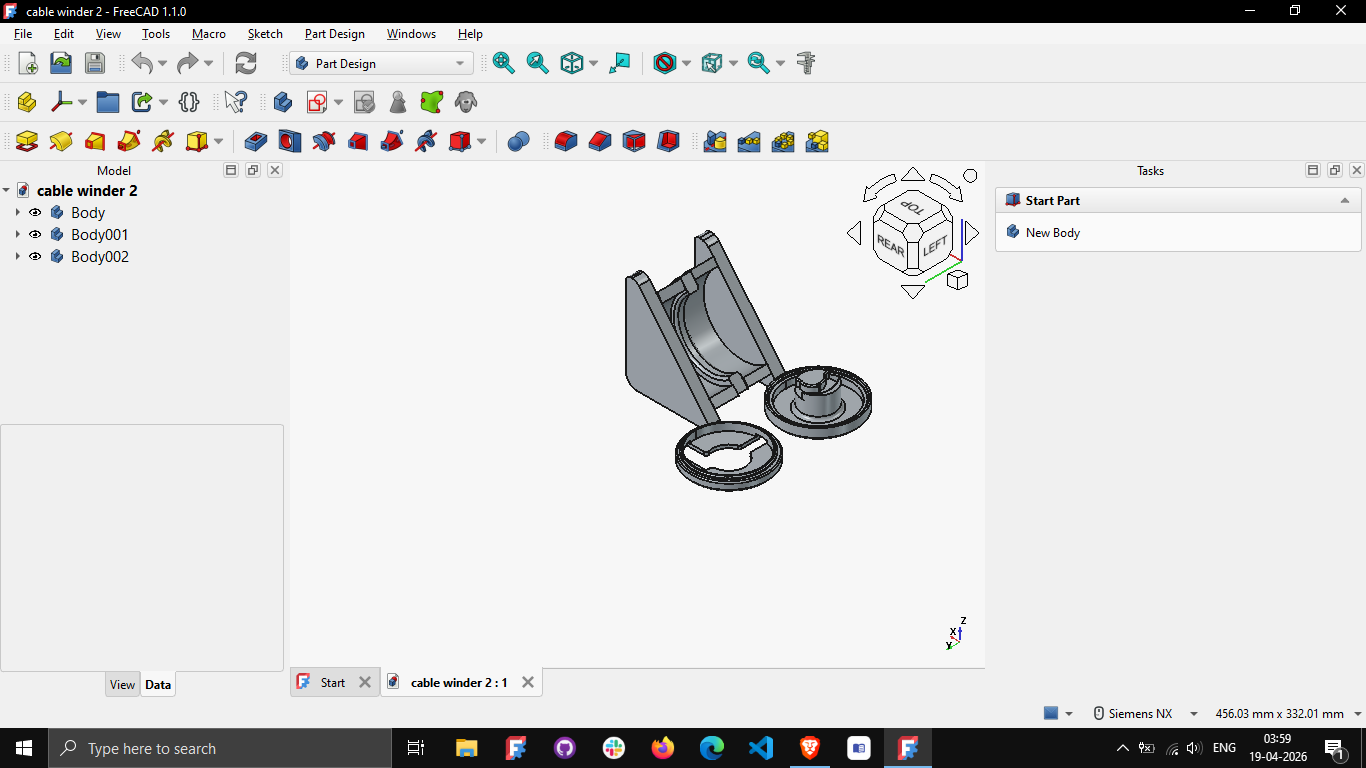Image resolution: width=1366 pixels, height=768 pixels.
Task: Create a Mirrored pattern feature
Action: tap(715, 141)
